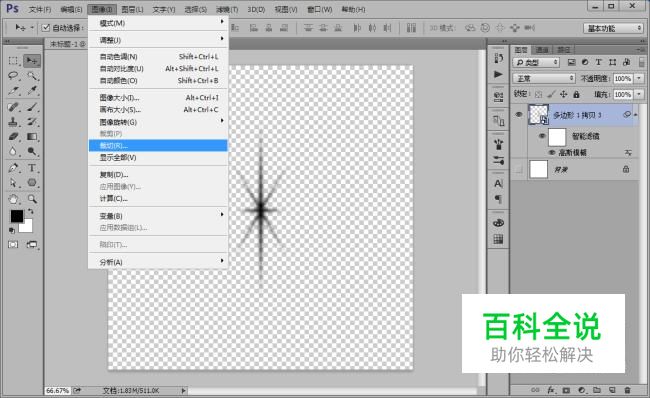The image size is (650, 398).
Task: Switch to the 路径 tab
Action: (564, 50)
